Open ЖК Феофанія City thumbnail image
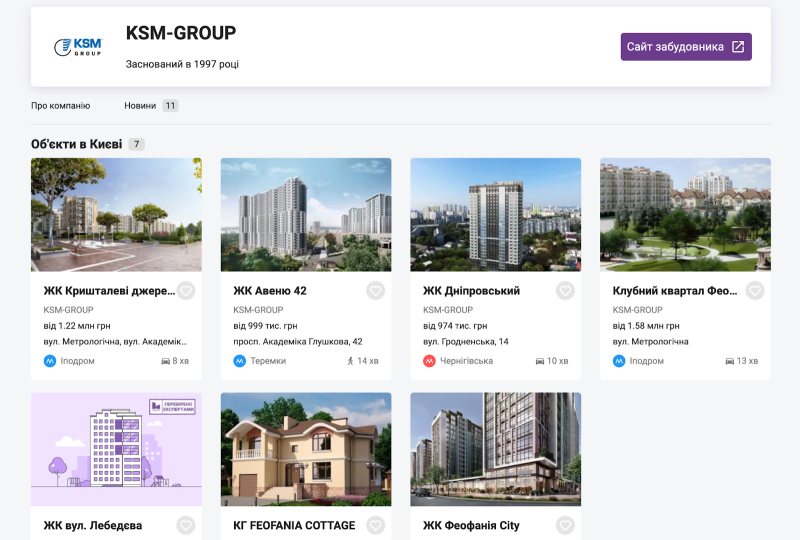800x540 pixels. click(495, 449)
